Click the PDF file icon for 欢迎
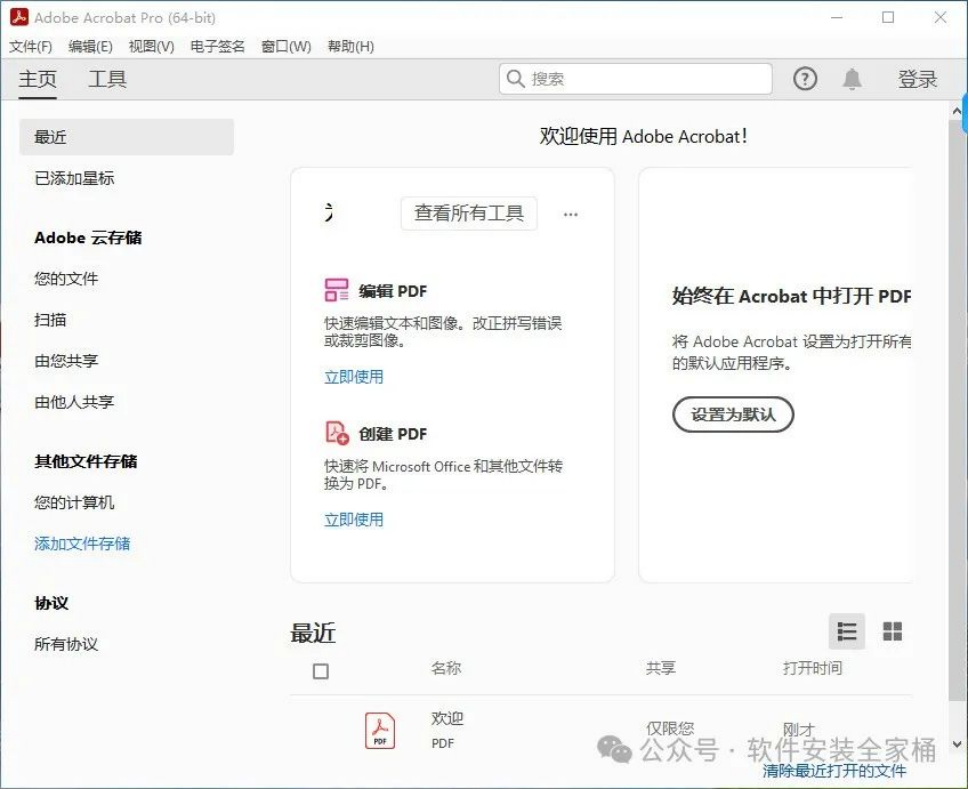The image size is (969, 790). click(380, 730)
